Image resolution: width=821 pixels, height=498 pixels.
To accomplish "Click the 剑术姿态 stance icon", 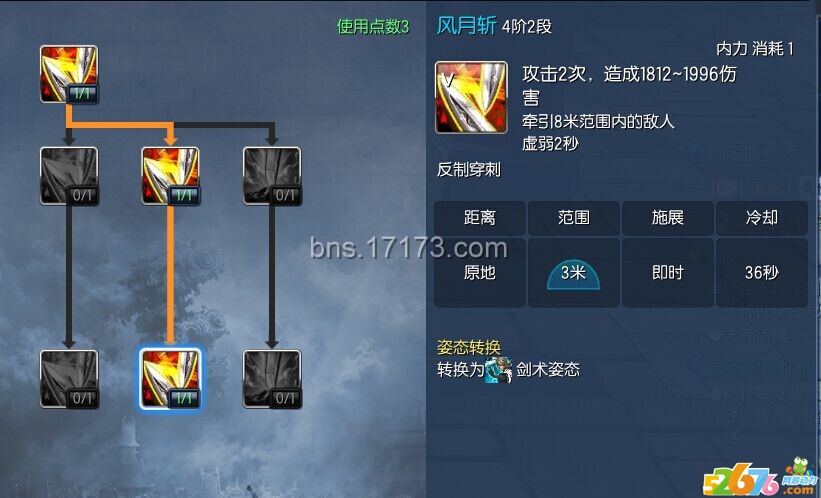I will coord(498,370).
